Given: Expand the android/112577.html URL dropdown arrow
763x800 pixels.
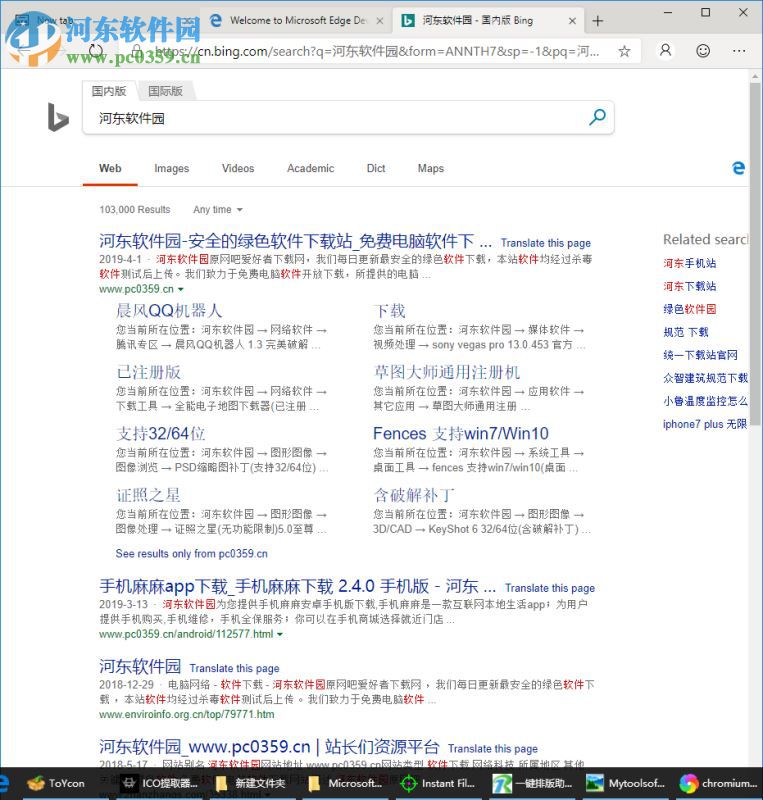Looking at the screenshot, I should tap(280, 634).
